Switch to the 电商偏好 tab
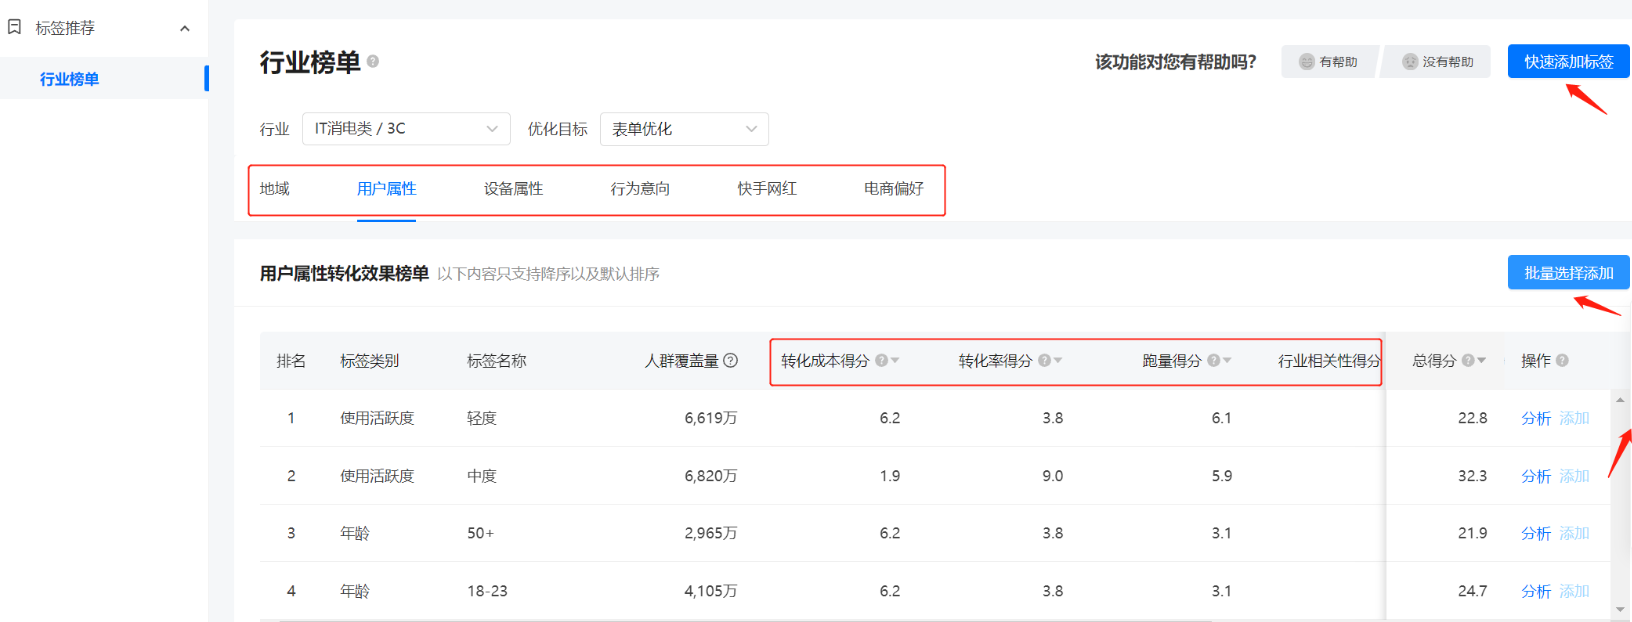Image resolution: width=1632 pixels, height=622 pixels. coord(894,189)
